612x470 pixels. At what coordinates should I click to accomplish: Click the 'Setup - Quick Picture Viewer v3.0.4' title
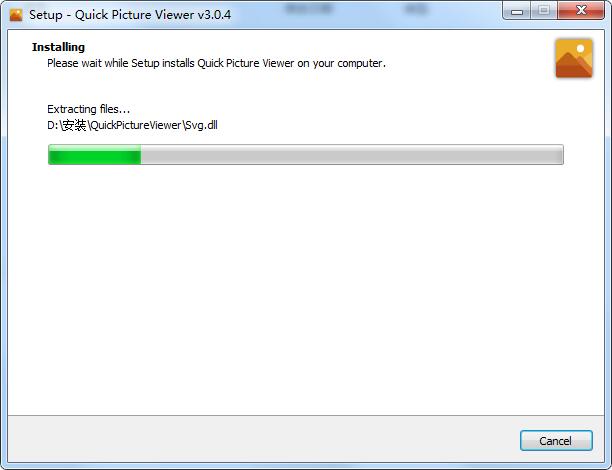click(130, 15)
